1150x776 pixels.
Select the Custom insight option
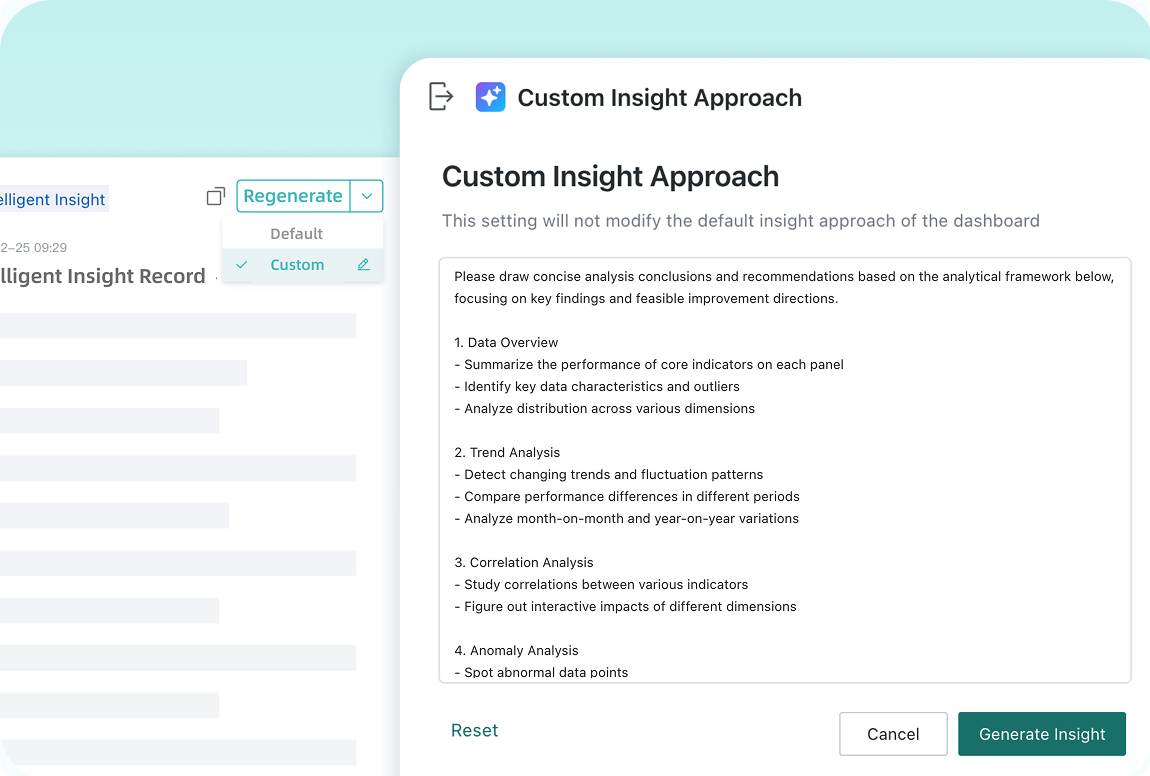point(297,265)
